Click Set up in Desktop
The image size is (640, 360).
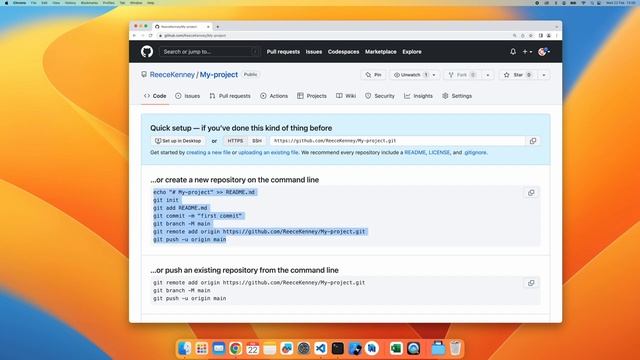pyautogui.click(x=178, y=141)
